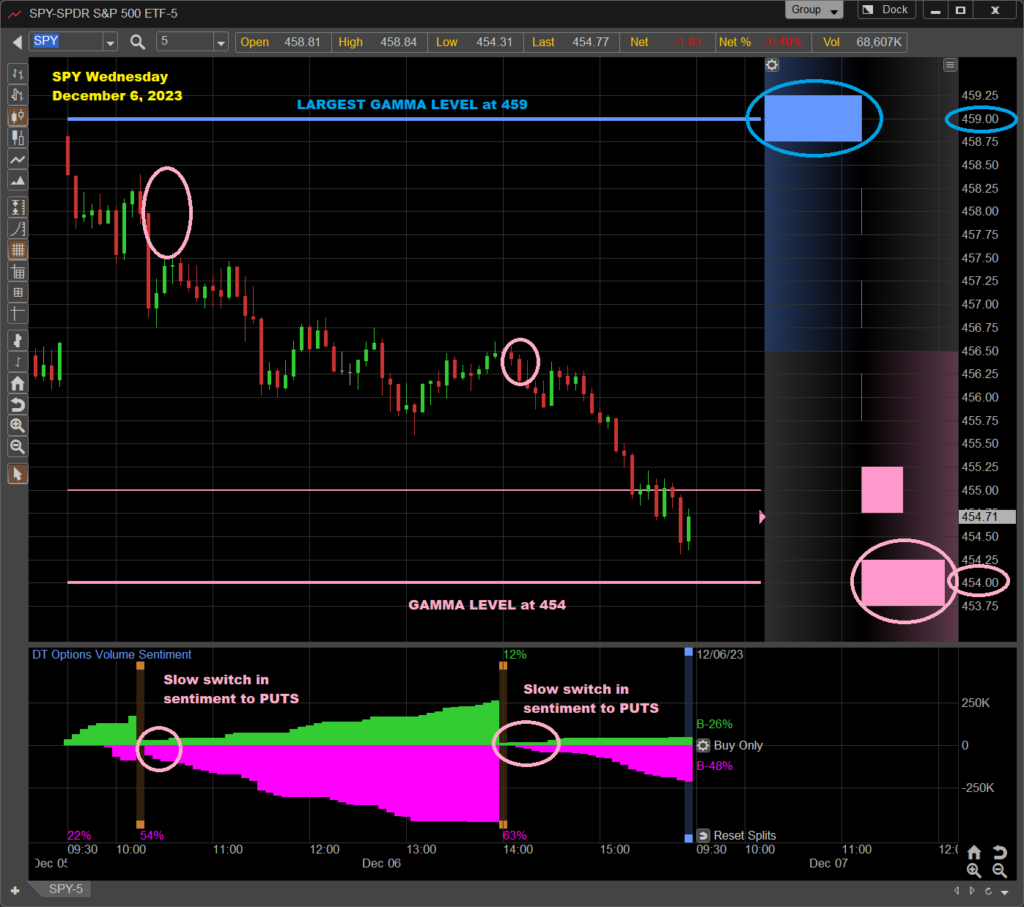Choose the mountain area chart icon

17,182
